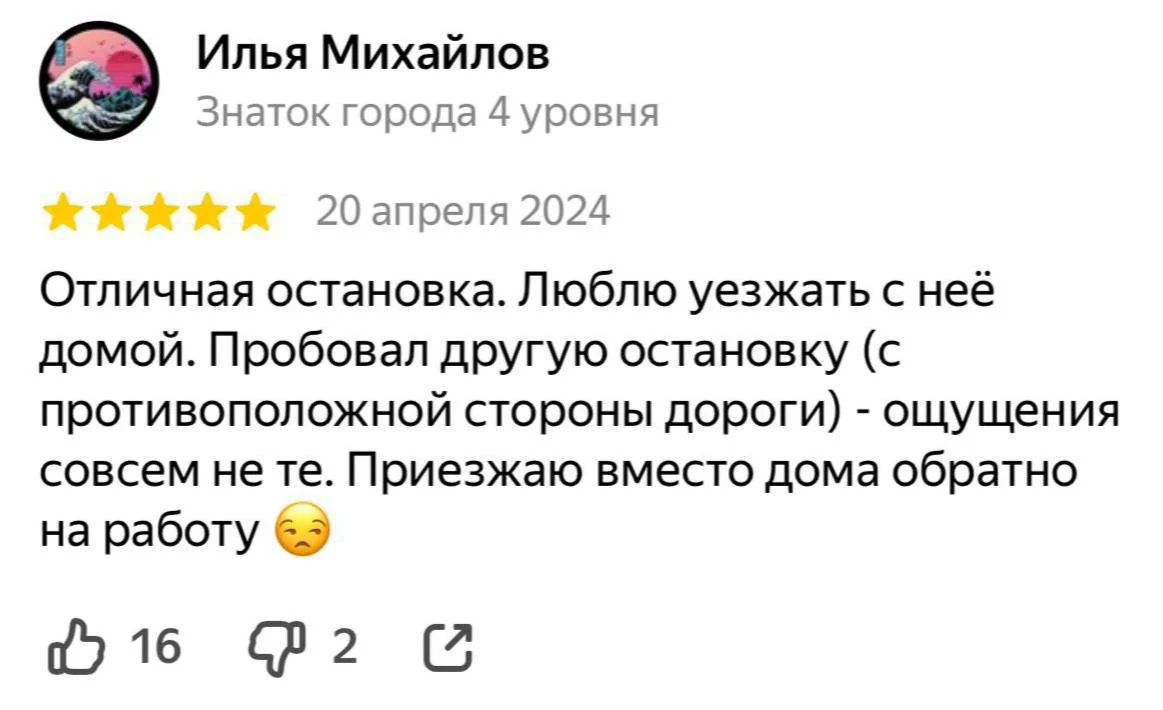Click the first yellow rating star
Image resolution: width=1163 pixels, height=710 pixels.
(x=66, y=213)
